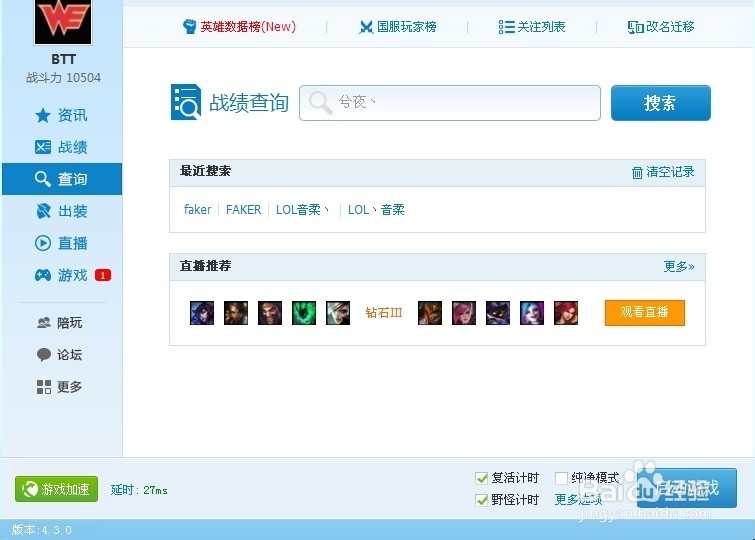The width and height of the screenshot is (755, 540).
Task: Click the 钻石III rank label
Action: click(384, 313)
